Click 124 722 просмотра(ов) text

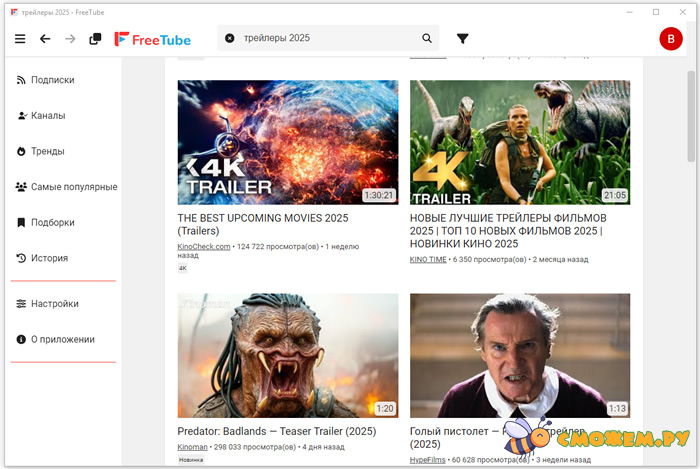pos(278,246)
